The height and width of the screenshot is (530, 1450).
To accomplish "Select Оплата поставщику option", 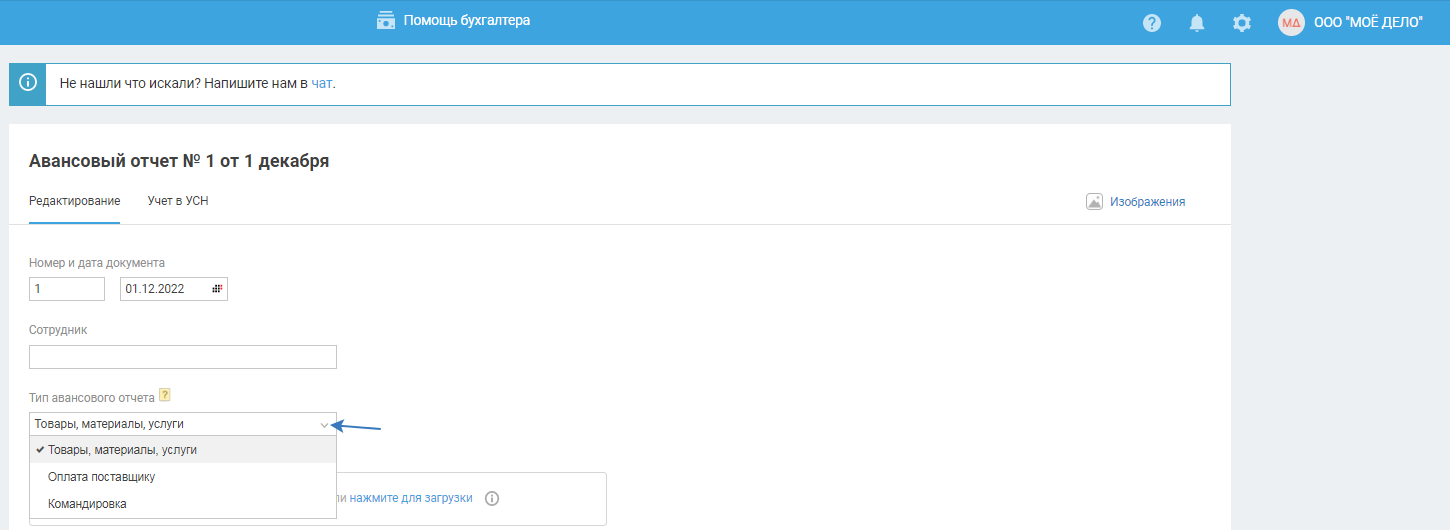I will 101,477.
